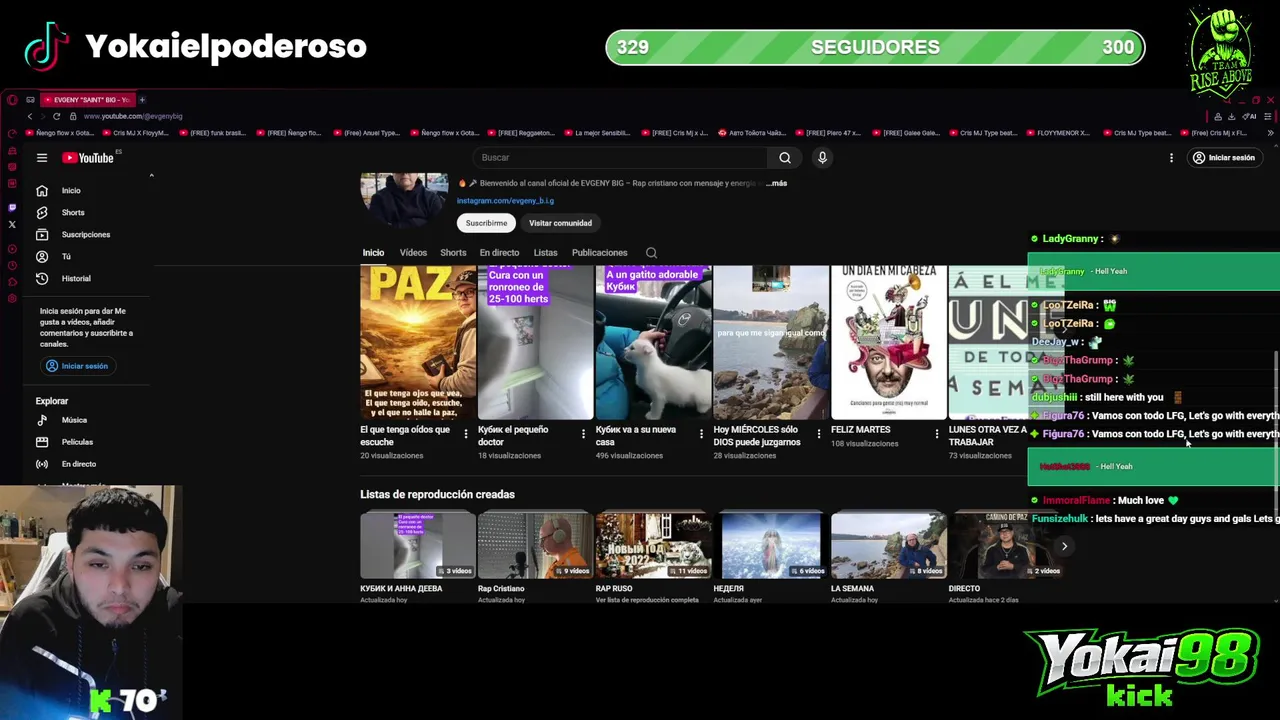Switch to the Vídeos channel tab

[x=413, y=253]
